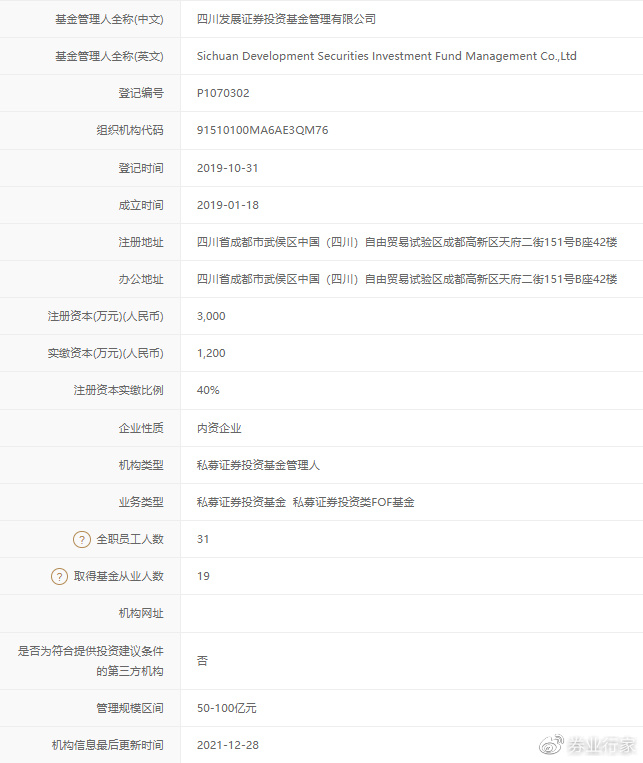Click organization code 91510100MA6AE3QM76
The width and height of the screenshot is (643, 763).
coord(262,130)
